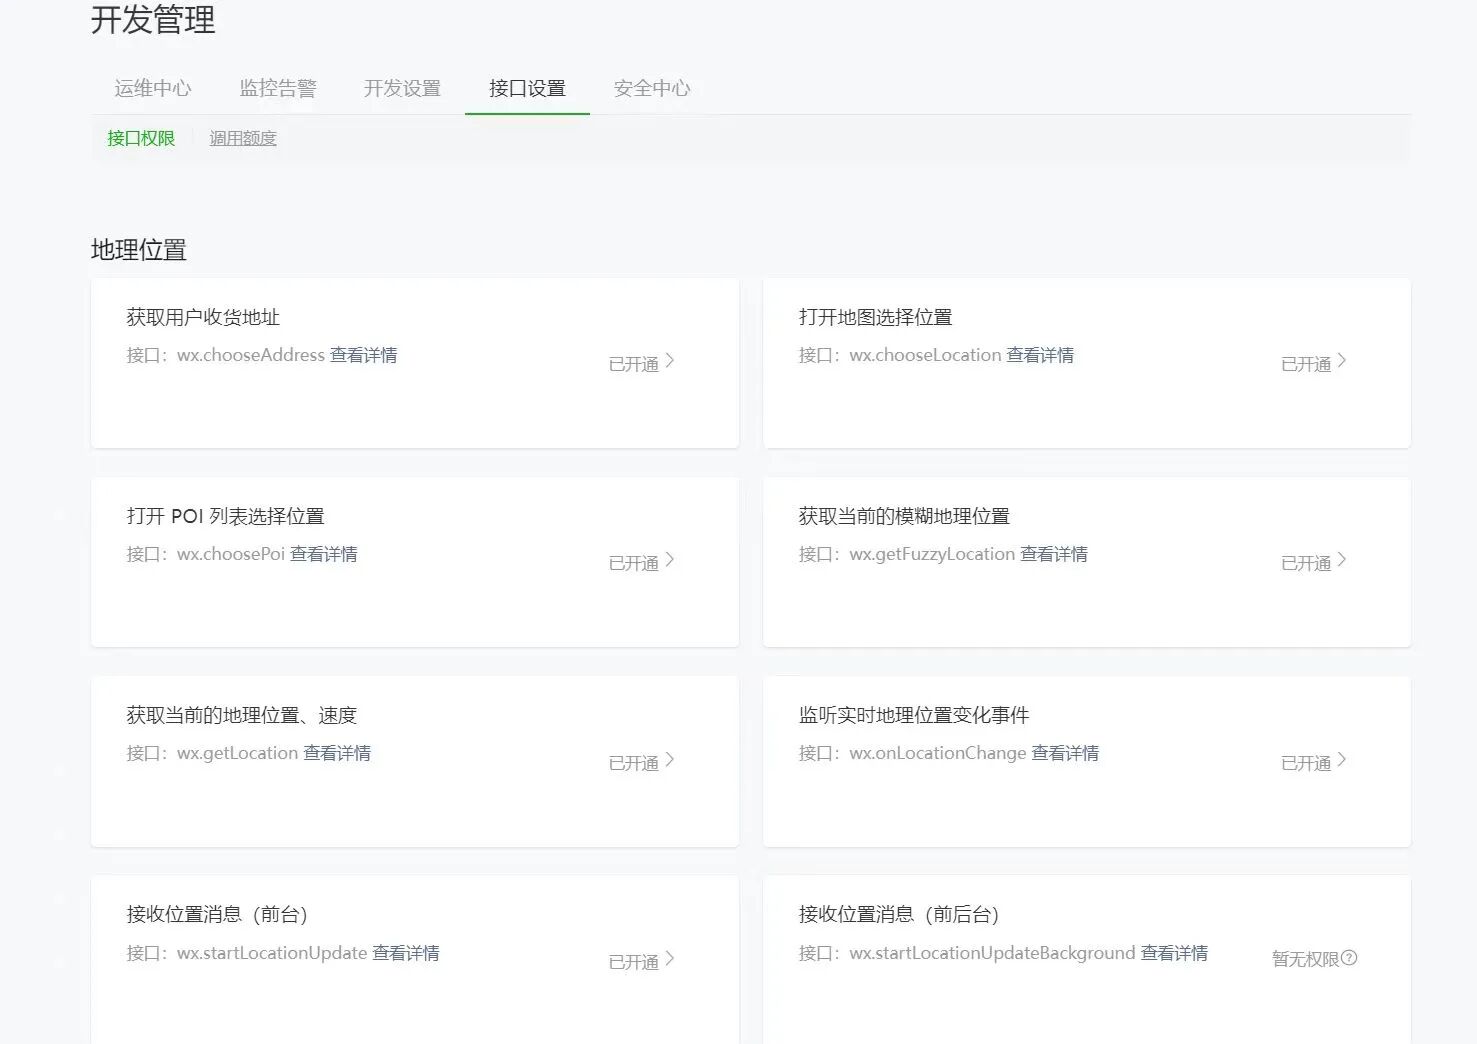Select the 接口权限 sub-tab
The width and height of the screenshot is (1477, 1044).
(x=141, y=138)
